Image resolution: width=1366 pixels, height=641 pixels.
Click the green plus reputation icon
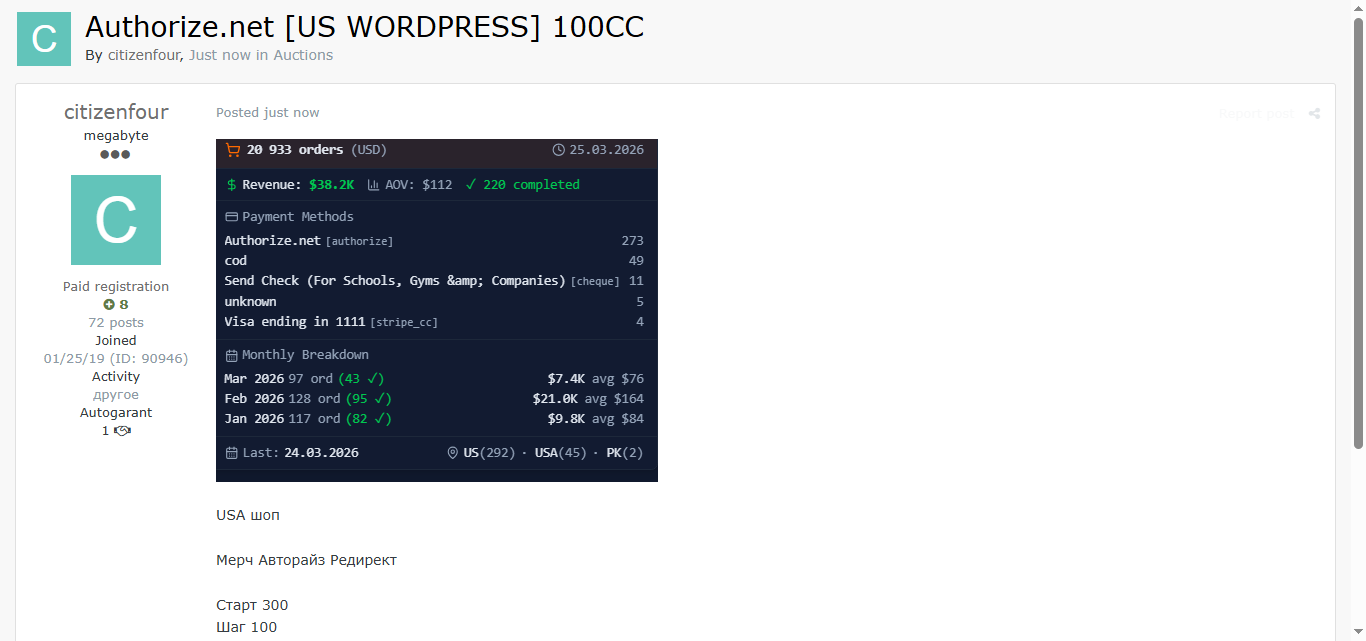(x=109, y=305)
